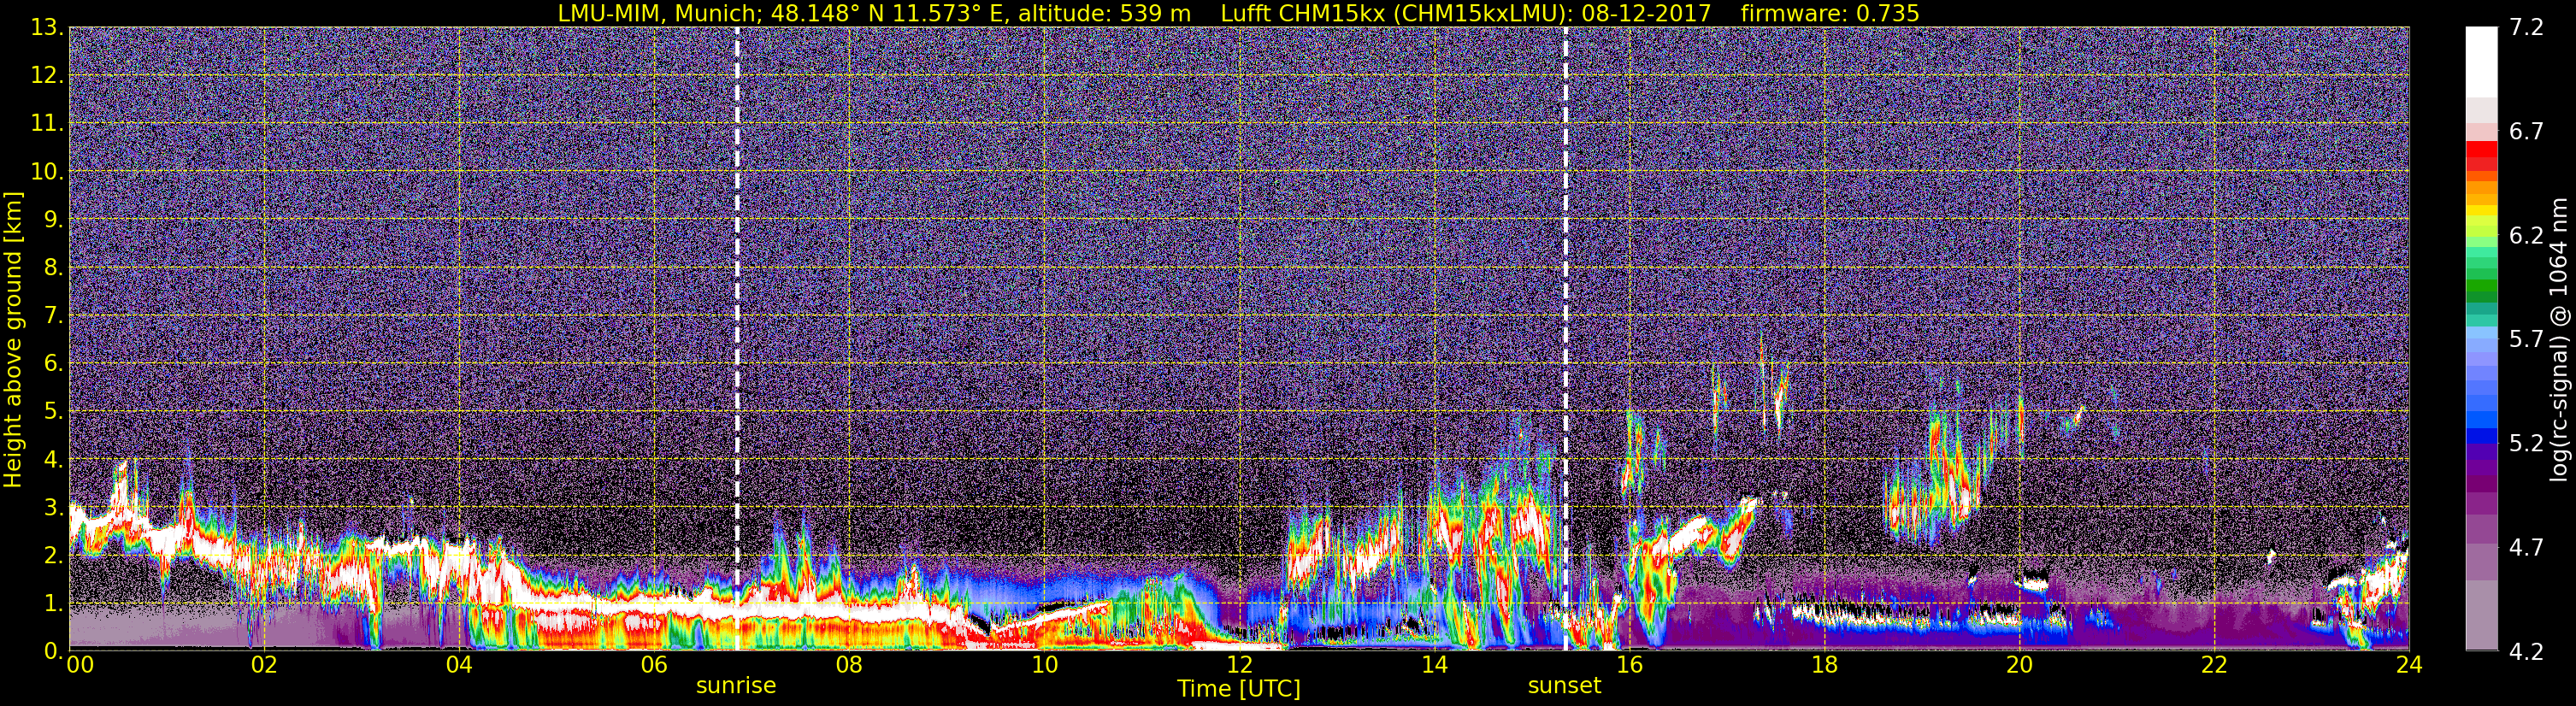Click the colorbar tick label 5.2
2576x706 pixels.
tap(2526, 444)
